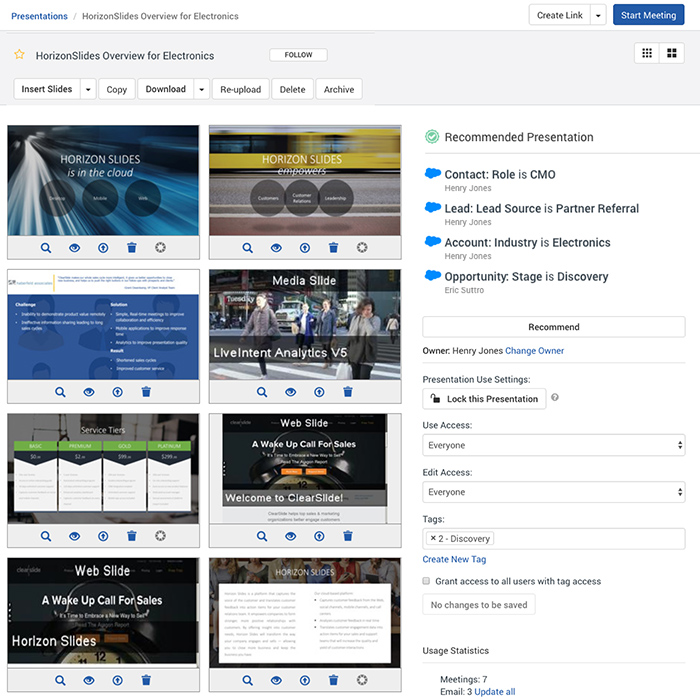Viewport: 700px width, 700px height.
Task: Click Insert Slides button
Action: pos(47,89)
